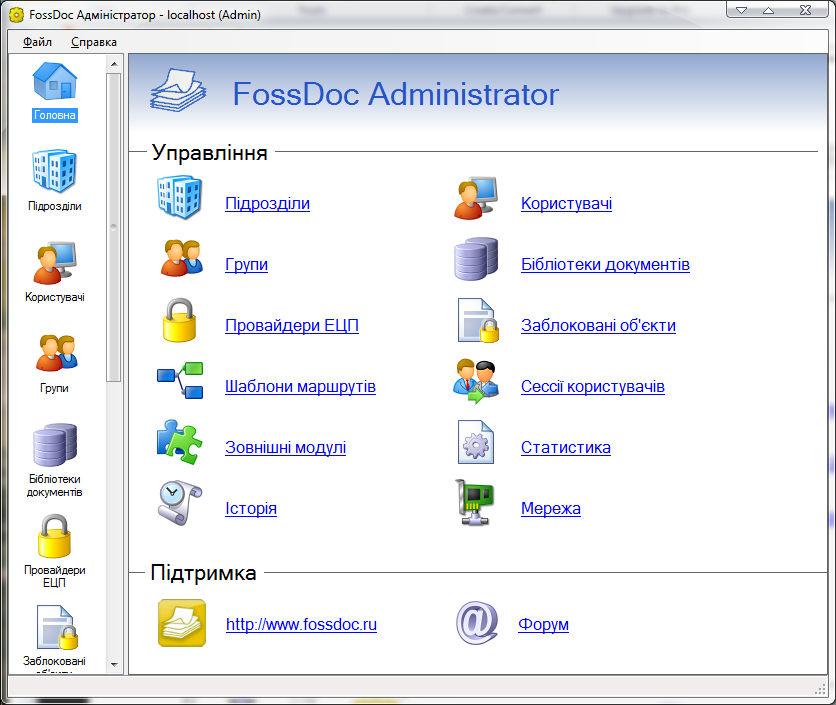Select the Підрозділи building icon in sidebar

tap(54, 171)
